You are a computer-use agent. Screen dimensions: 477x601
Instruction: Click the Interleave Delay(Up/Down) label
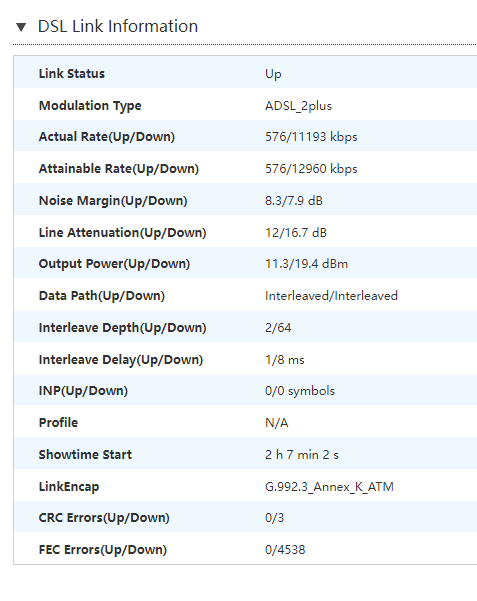[121, 360]
